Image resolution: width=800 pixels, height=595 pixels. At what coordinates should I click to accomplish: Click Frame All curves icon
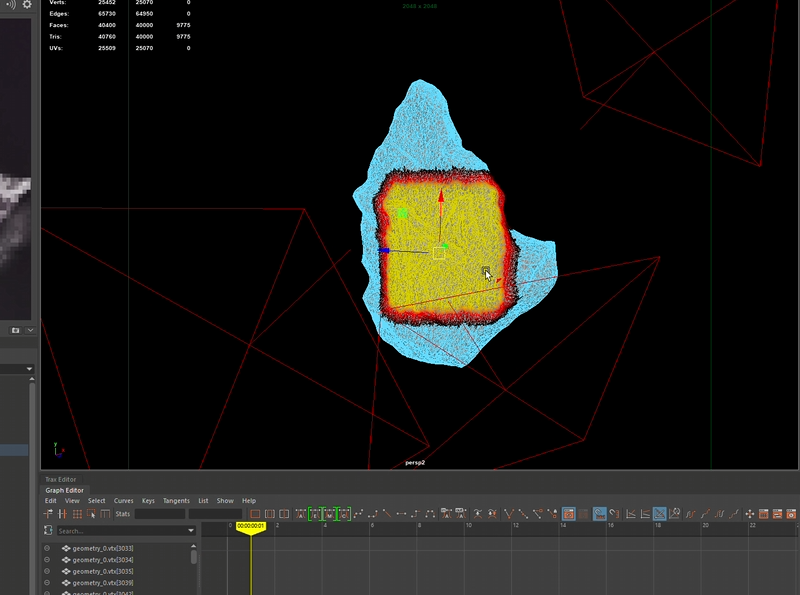tap(255, 514)
